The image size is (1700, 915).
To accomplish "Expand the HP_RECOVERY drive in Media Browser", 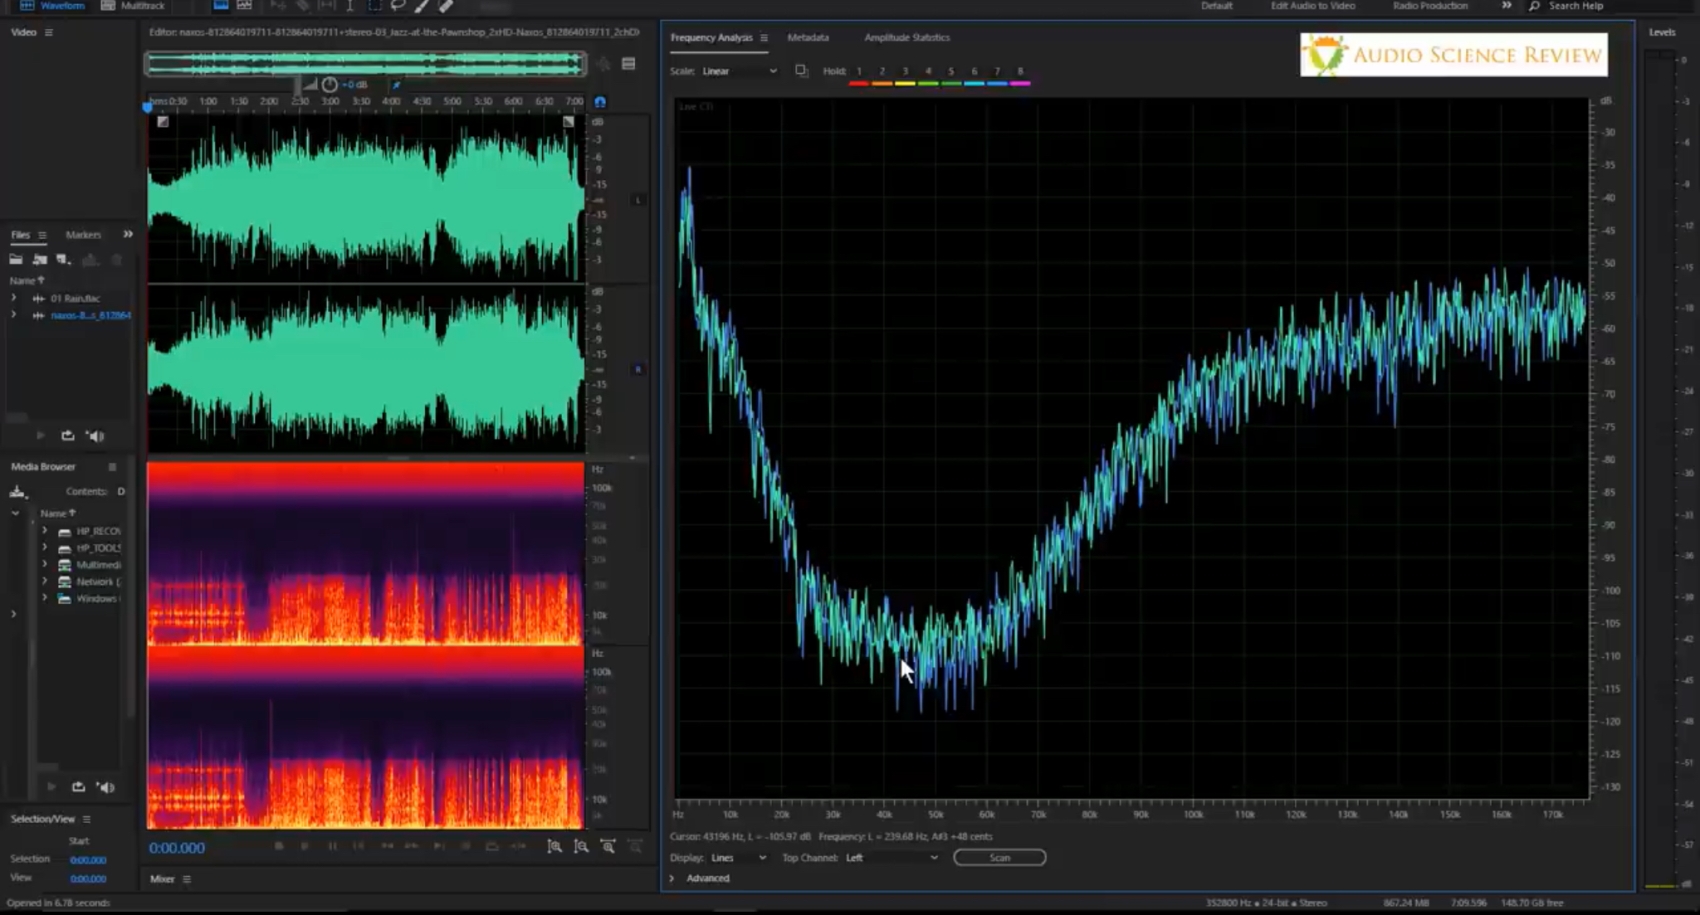I will click(x=45, y=531).
